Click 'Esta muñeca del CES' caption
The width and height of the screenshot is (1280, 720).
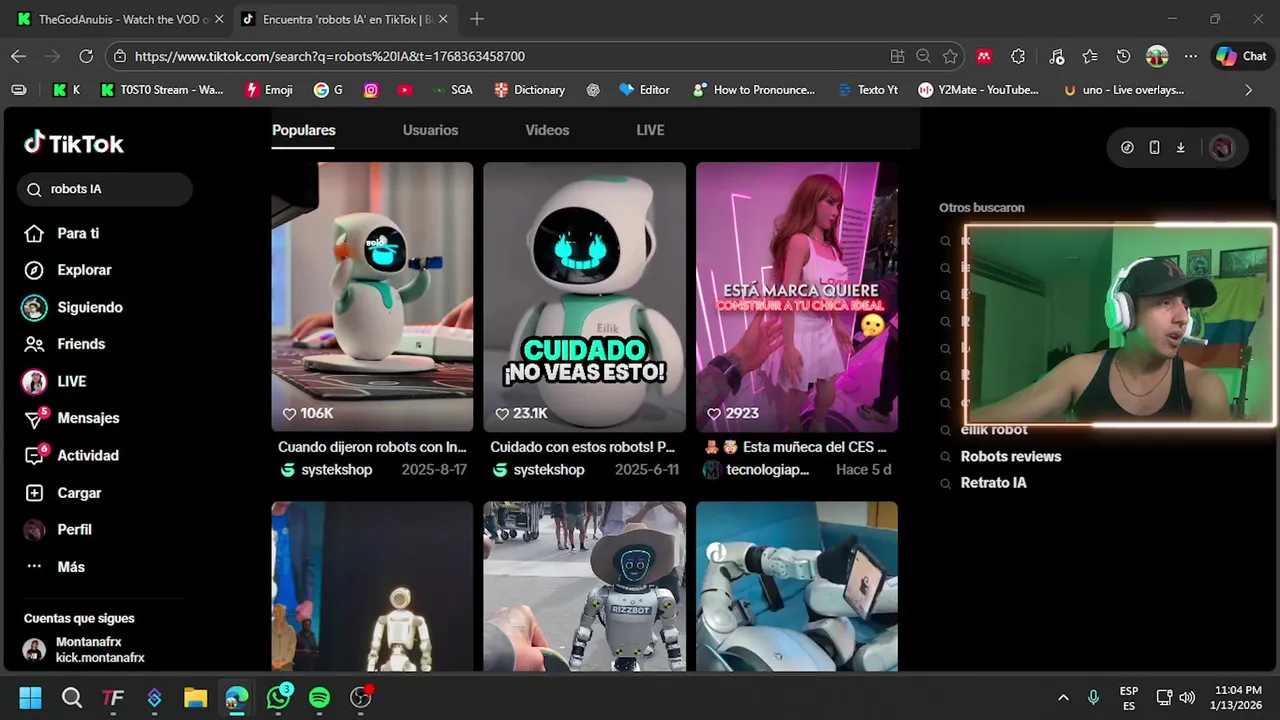click(x=795, y=447)
